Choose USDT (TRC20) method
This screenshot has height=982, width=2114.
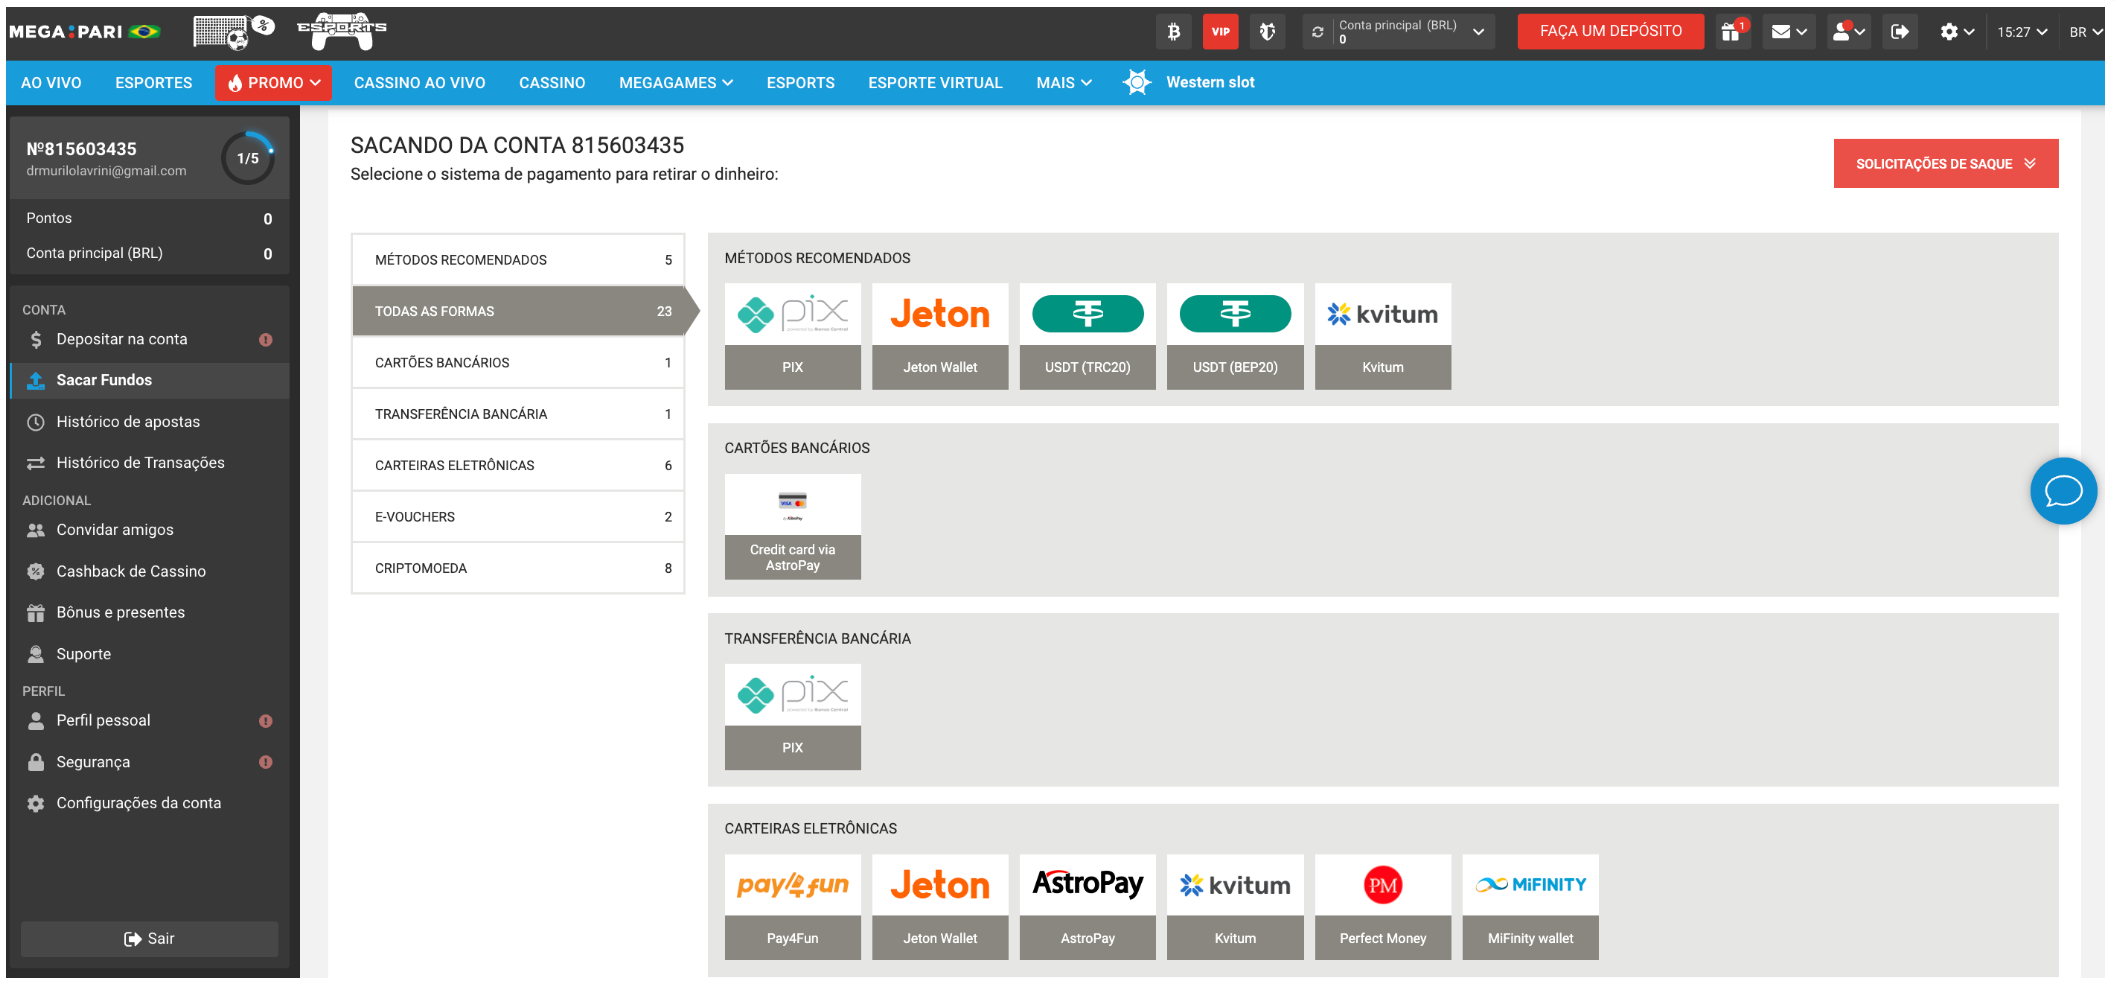(x=1087, y=336)
